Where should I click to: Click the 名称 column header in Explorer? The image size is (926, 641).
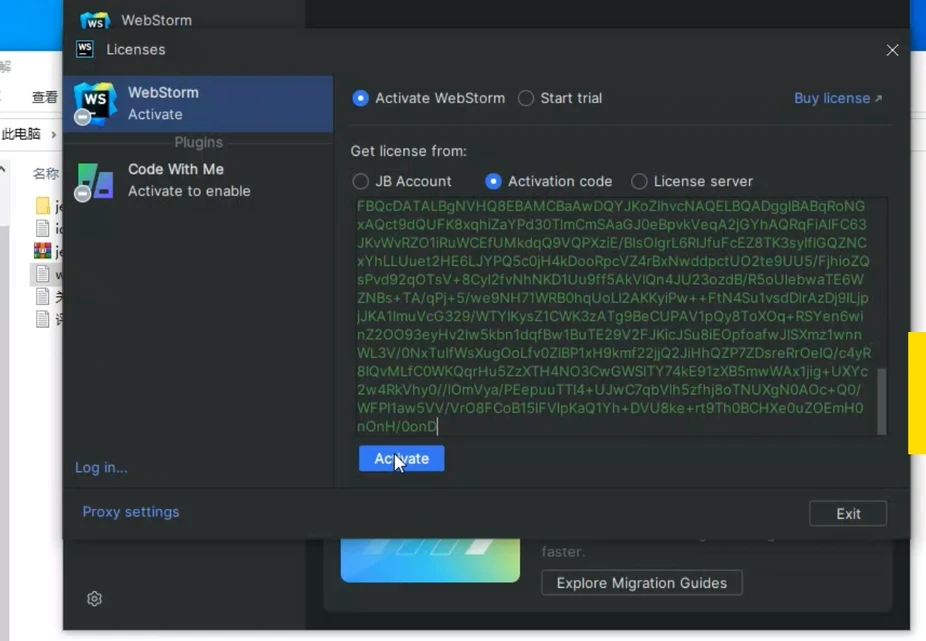pos(46,173)
